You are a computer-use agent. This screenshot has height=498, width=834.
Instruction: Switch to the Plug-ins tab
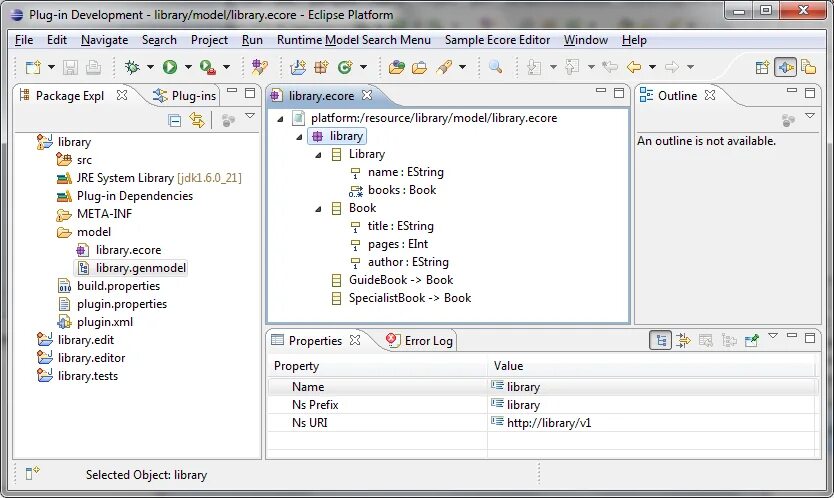point(185,96)
